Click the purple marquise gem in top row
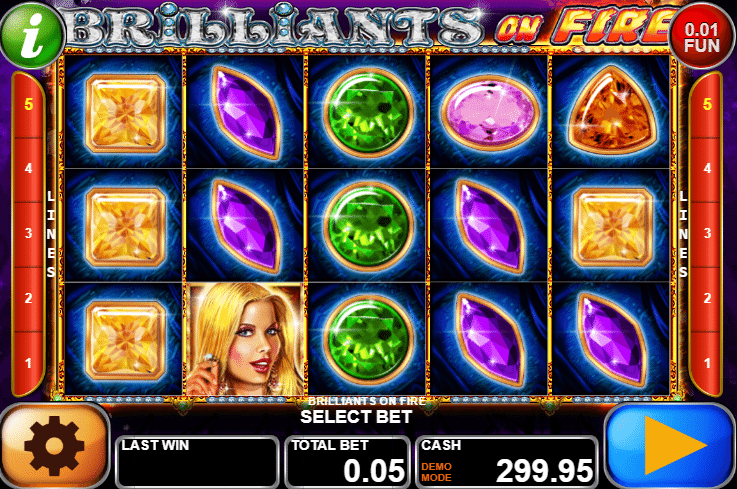This screenshot has width=737, height=489. pos(246,113)
